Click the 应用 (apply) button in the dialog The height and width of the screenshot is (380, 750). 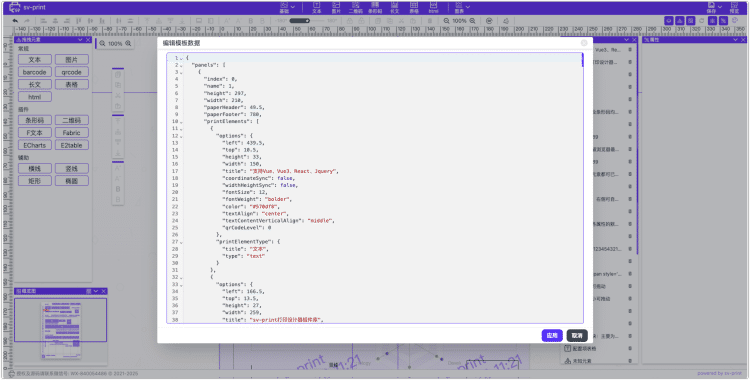pos(552,335)
